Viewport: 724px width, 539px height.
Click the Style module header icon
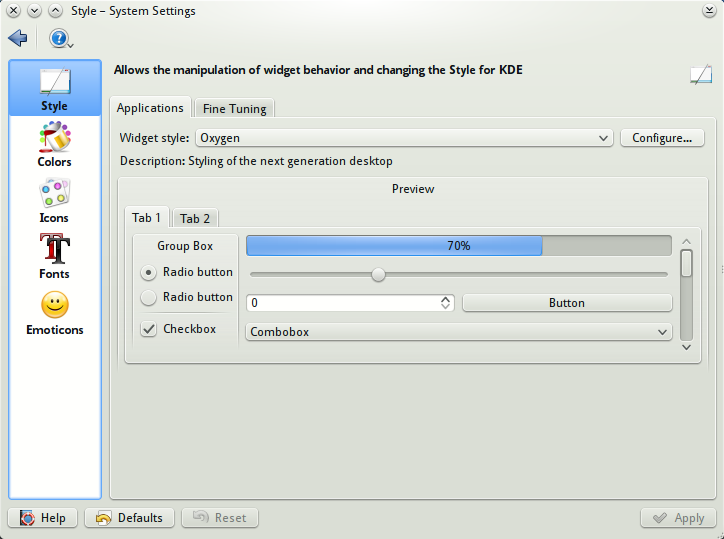coord(701,75)
